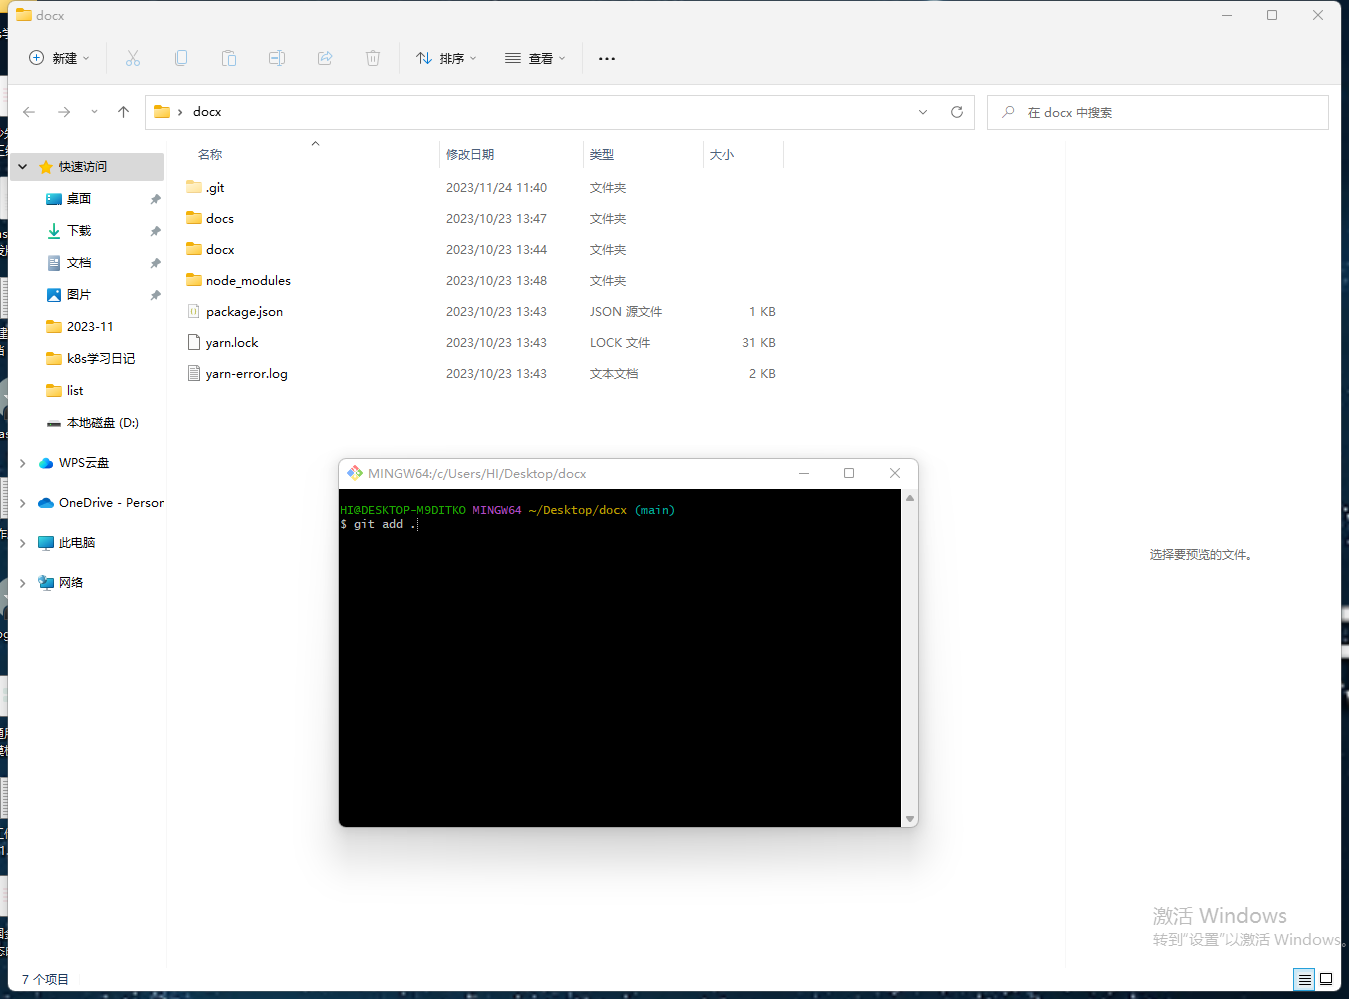The height and width of the screenshot is (999, 1349).
Task: Click the Rename icon in toolbar
Action: pyautogui.click(x=277, y=59)
